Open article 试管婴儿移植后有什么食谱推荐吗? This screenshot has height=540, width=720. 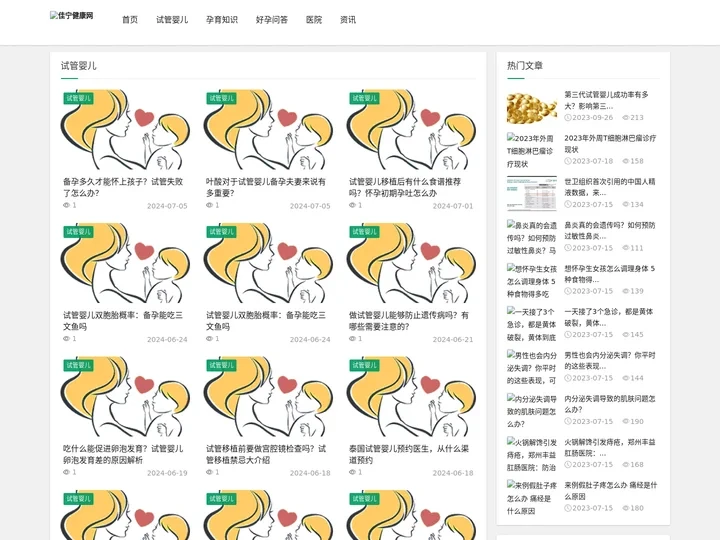point(405,187)
